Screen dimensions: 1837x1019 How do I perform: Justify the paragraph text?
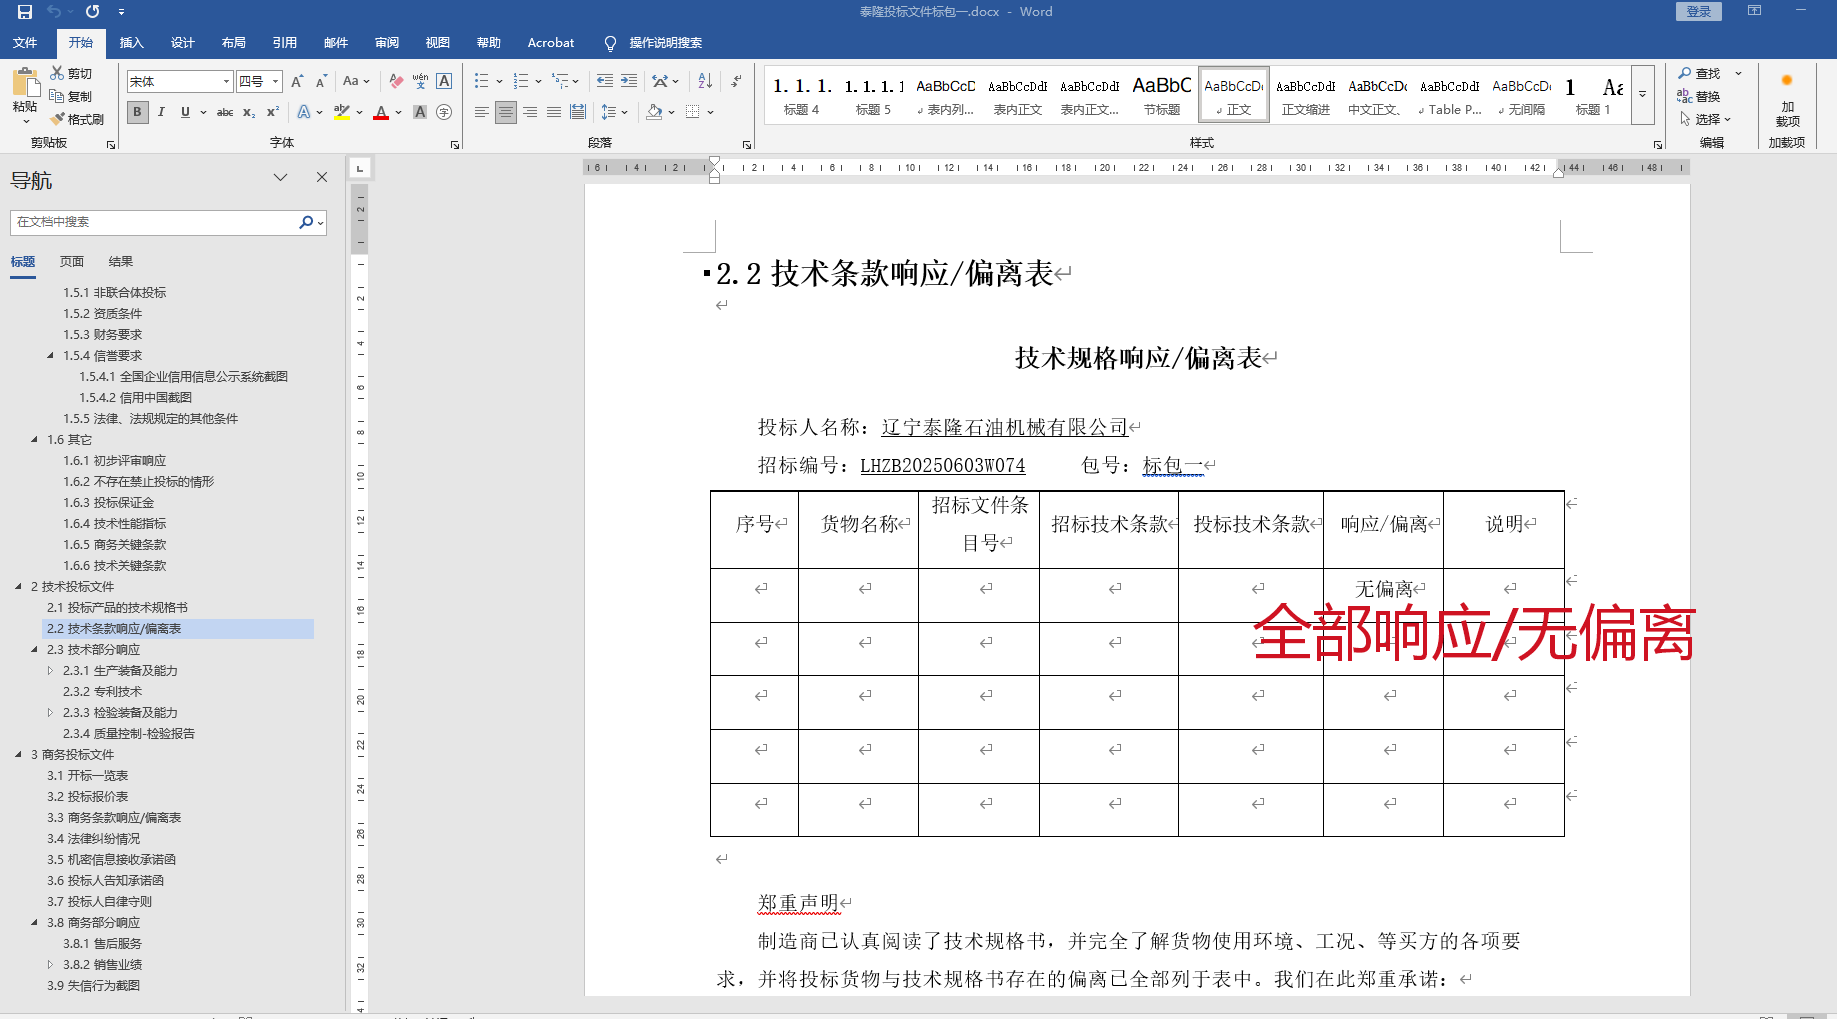554,112
